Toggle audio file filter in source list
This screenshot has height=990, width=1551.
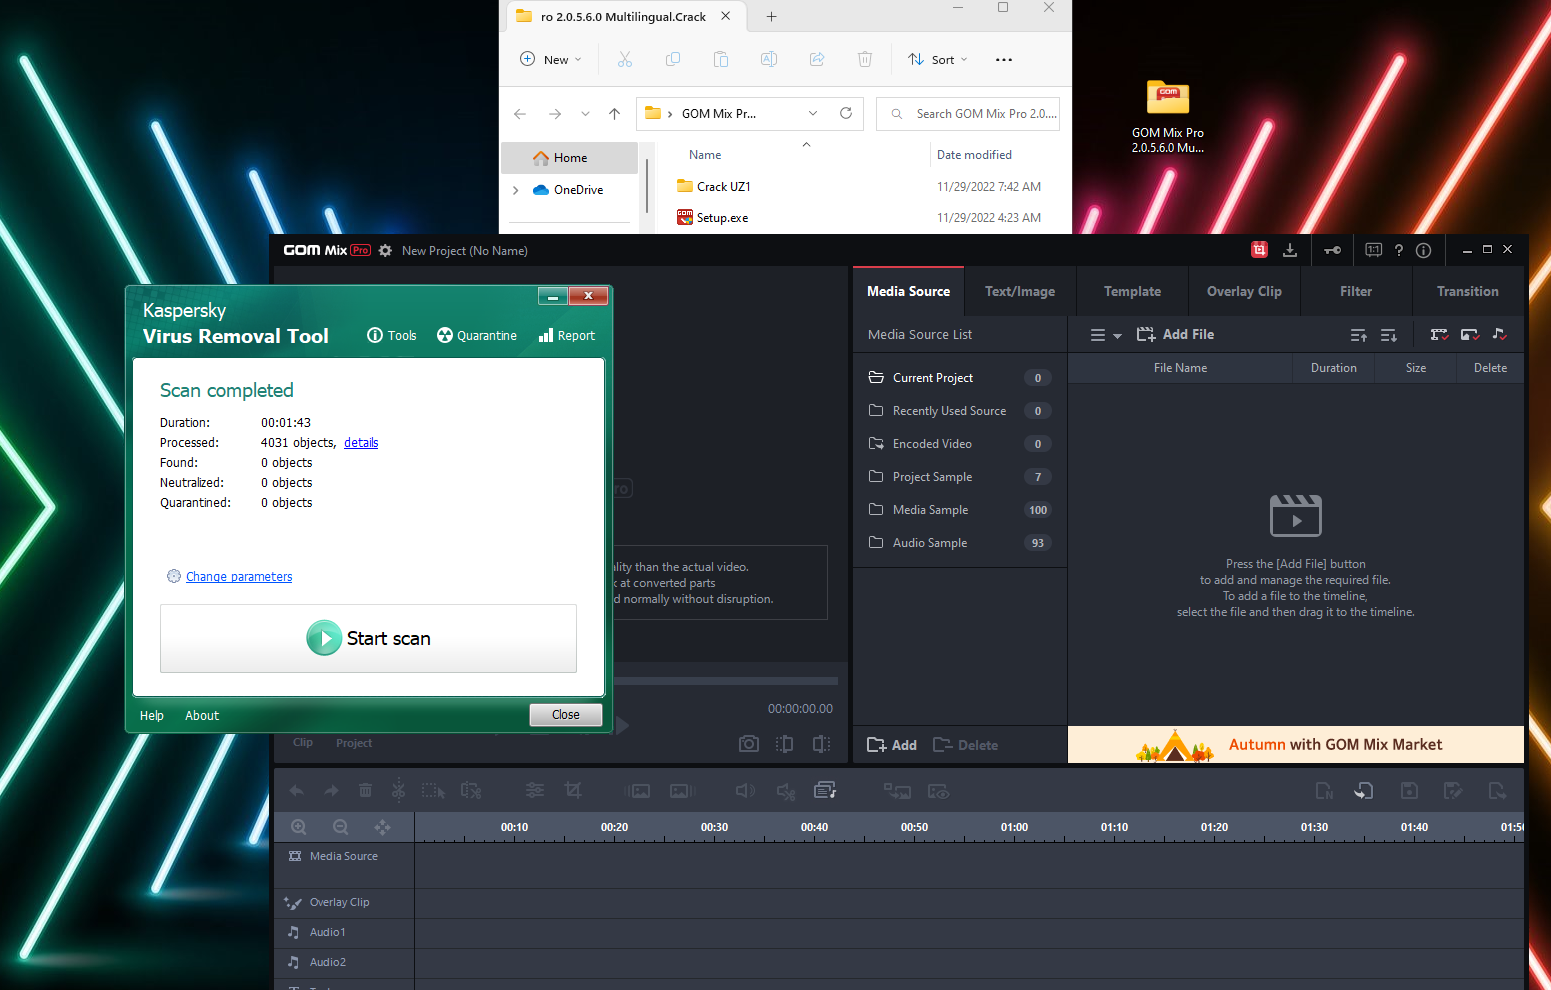tap(1499, 335)
